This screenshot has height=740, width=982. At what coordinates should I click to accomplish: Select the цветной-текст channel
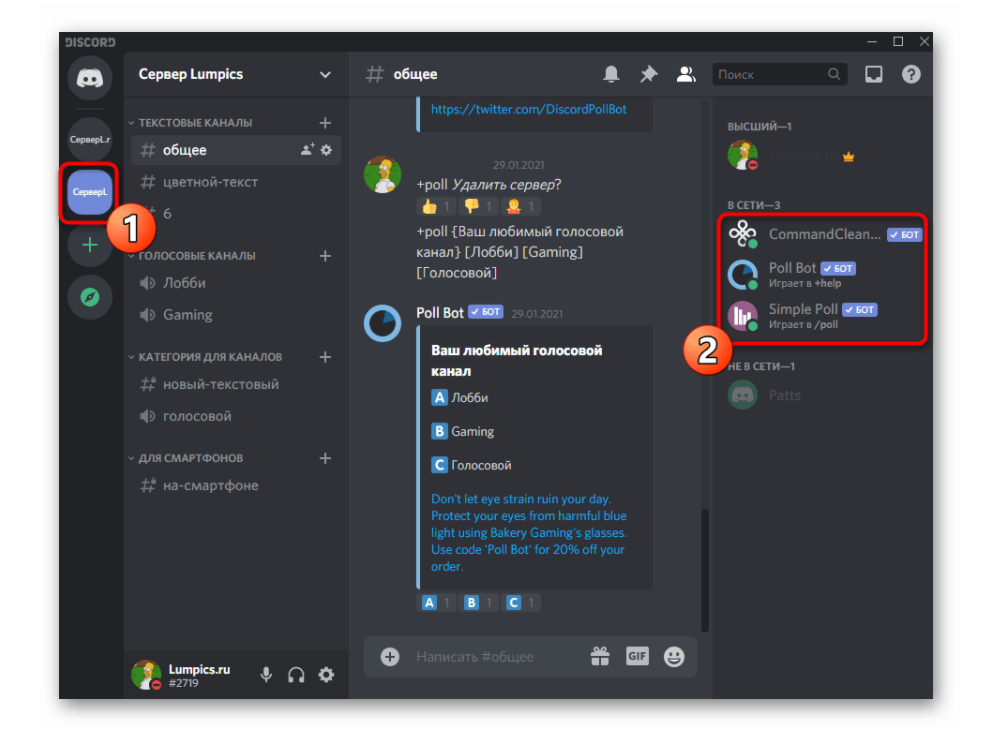[x=210, y=182]
